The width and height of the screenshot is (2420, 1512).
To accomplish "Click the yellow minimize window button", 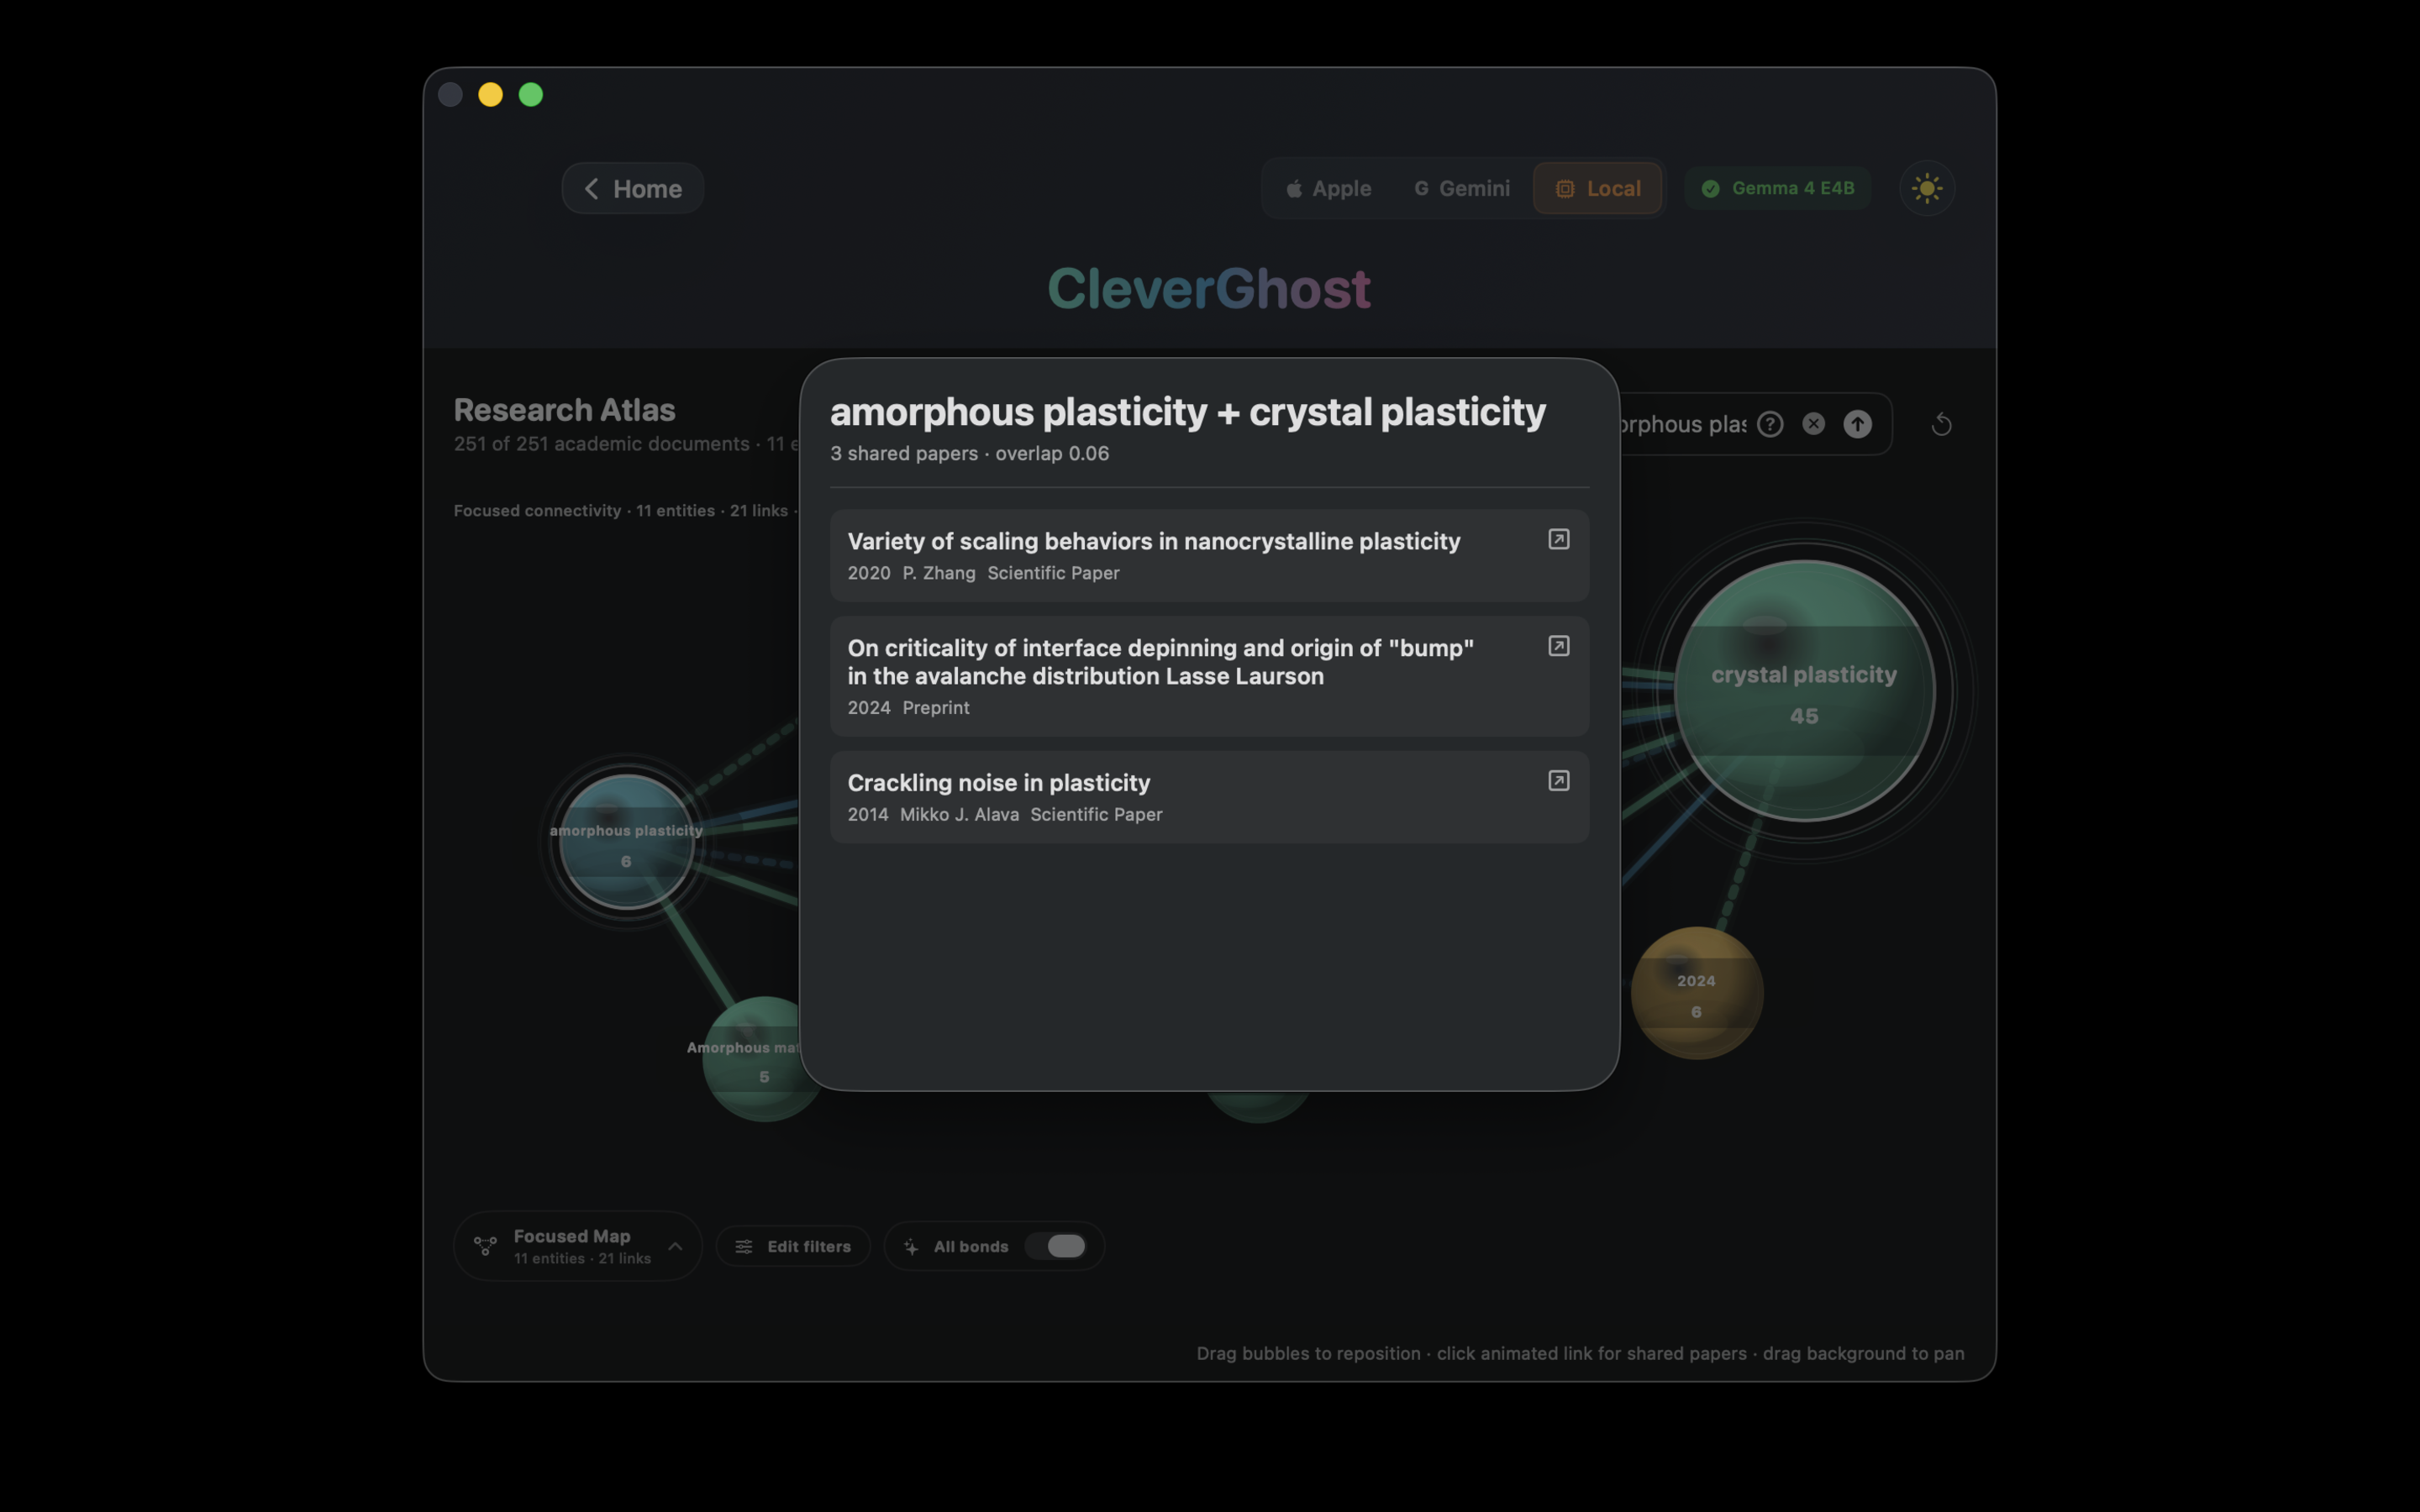I will click(490, 94).
